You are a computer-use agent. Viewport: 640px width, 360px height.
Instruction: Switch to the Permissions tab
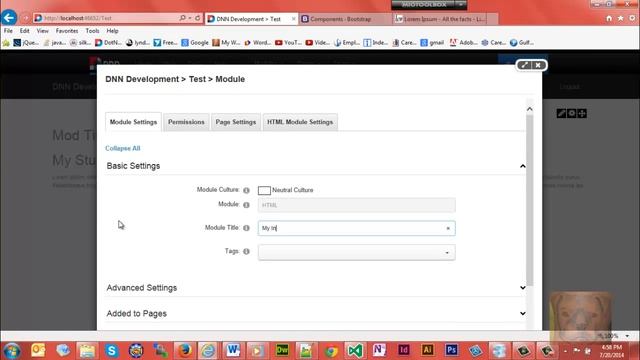[186, 122]
